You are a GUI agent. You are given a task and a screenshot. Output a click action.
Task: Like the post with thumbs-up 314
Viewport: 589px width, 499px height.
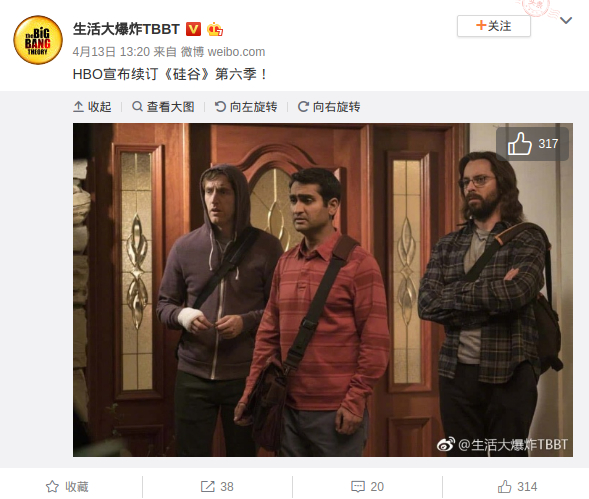(517, 487)
